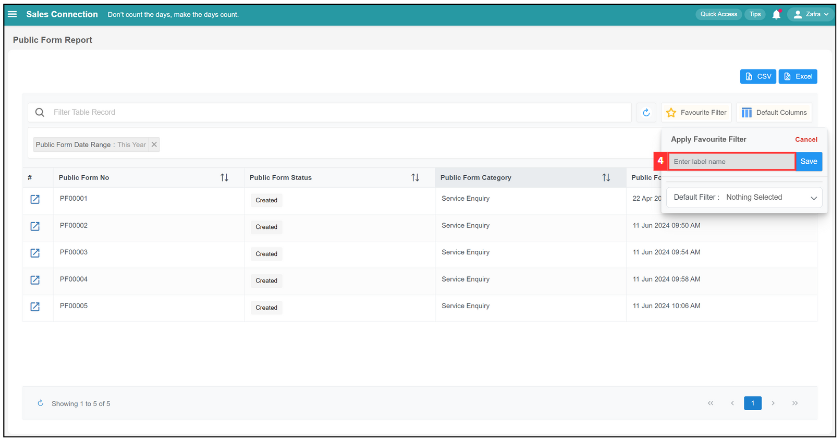Screen dimensions: 839x443
Task: Open the hamburger navigation menu
Action: coord(12,14)
